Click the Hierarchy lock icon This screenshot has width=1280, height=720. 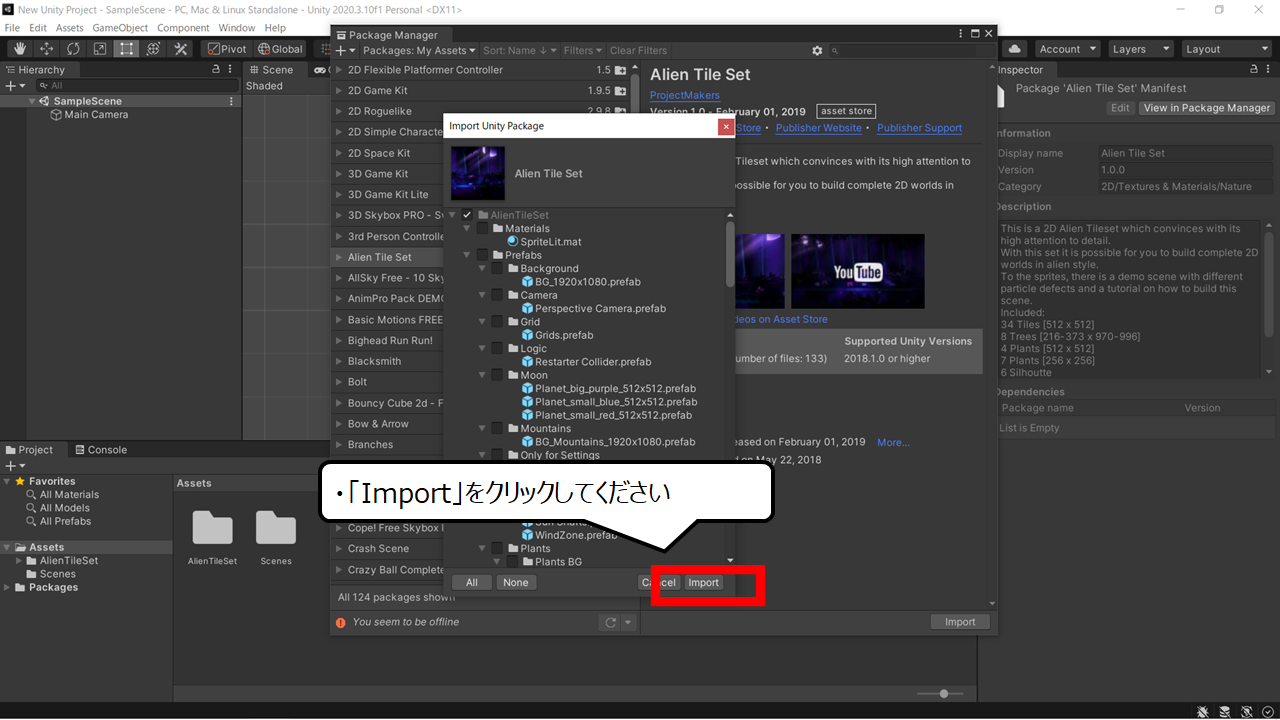pos(216,70)
